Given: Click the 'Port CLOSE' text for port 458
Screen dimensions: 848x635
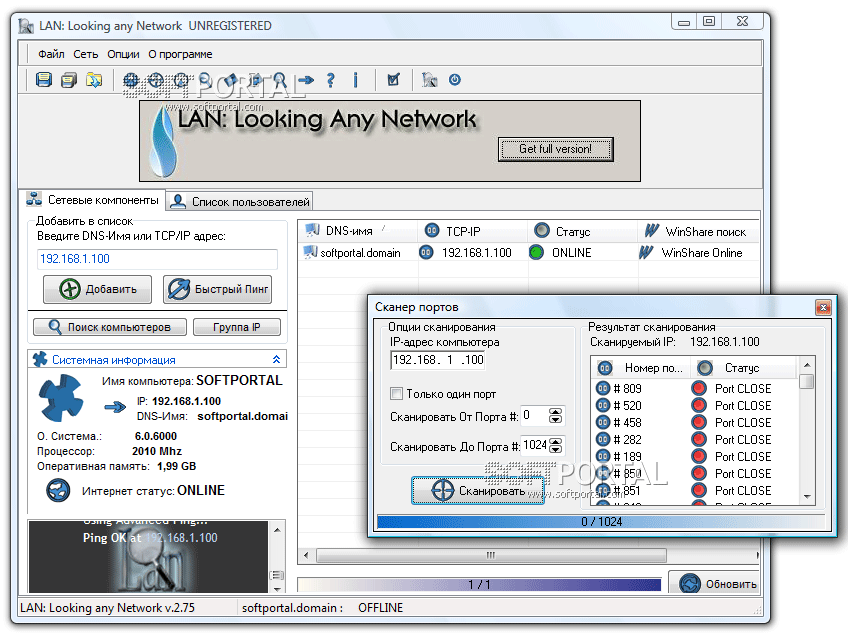Looking at the screenshot, I should point(743,422).
